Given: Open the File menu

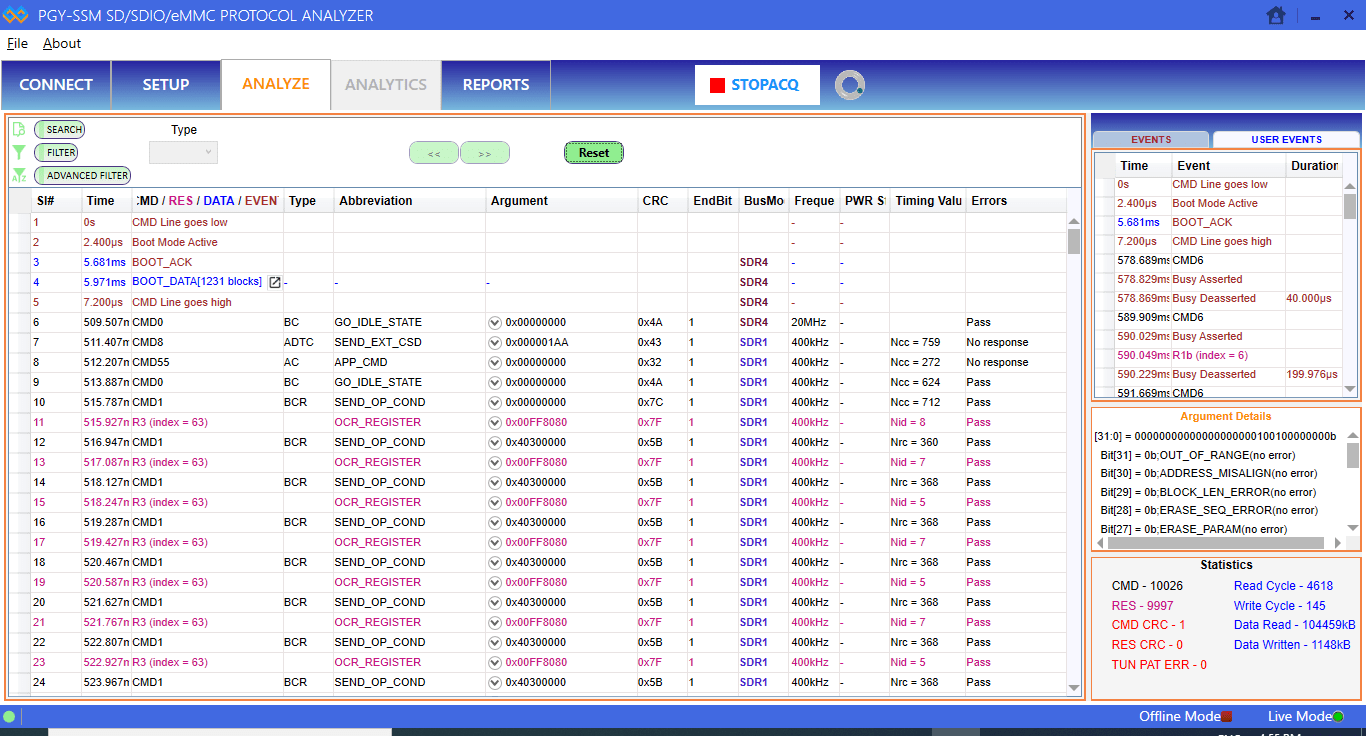Looking at the screenshot, I should (17, 43).
